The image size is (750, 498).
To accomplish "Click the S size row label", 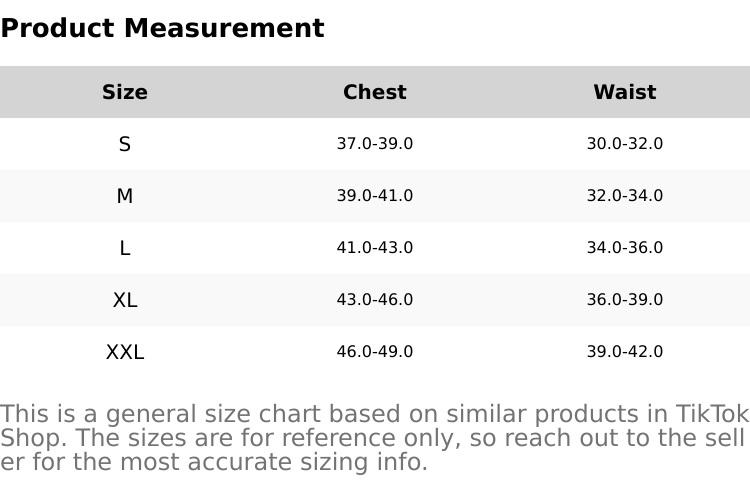I will (x=125, y=144).
